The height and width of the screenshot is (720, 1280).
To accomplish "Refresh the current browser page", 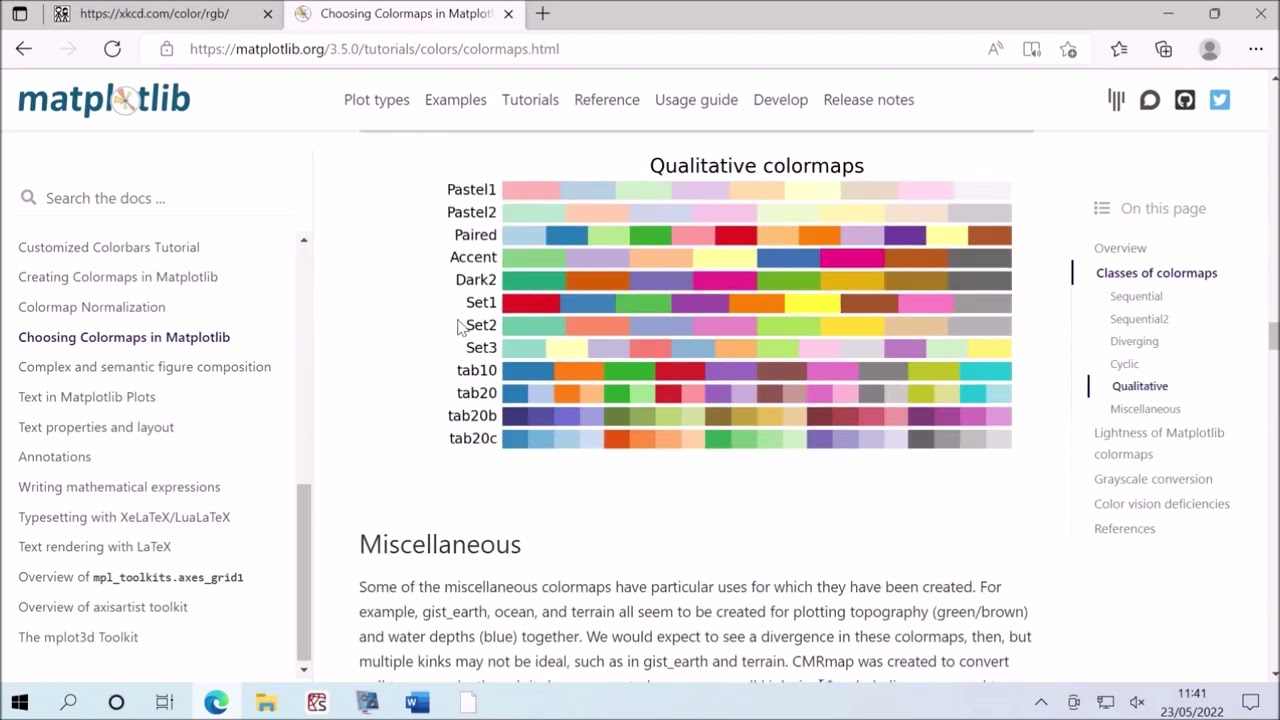I will click(x=112, y=48).
